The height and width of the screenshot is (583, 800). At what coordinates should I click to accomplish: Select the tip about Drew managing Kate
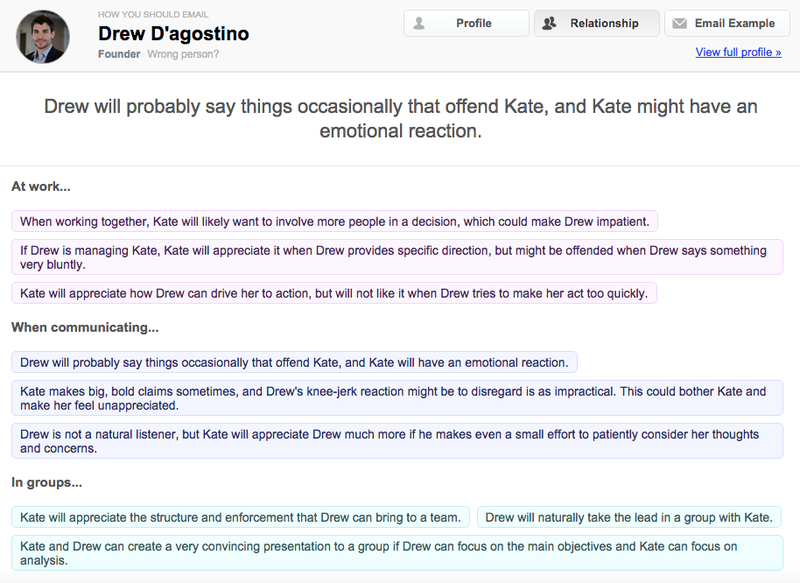click(397, 257)
